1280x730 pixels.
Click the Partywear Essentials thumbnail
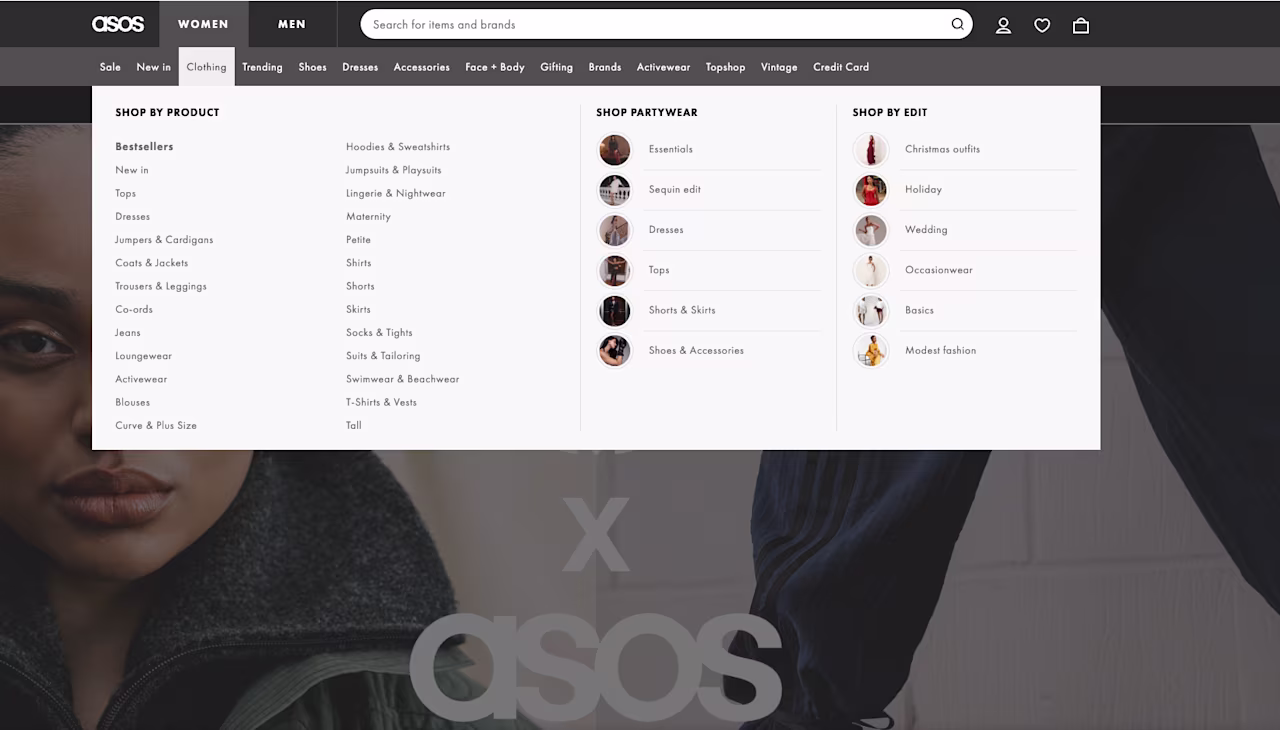click(x=615, y=150)
